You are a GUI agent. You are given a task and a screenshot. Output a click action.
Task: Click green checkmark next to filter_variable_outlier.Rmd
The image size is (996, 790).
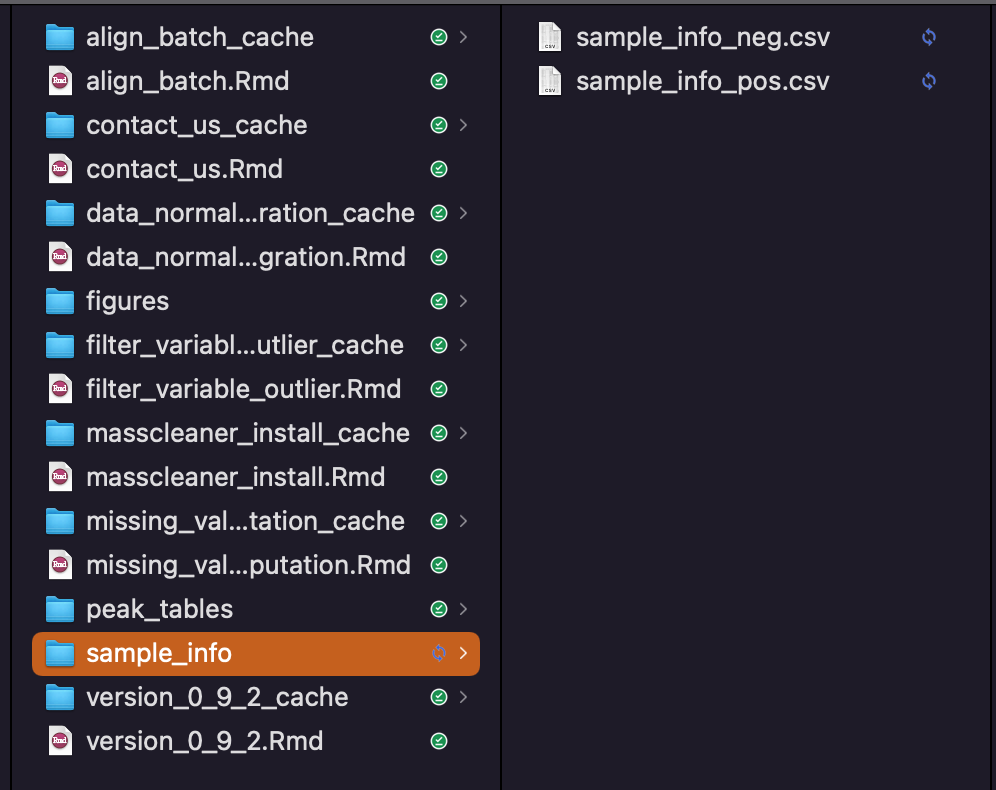[x=439, y=389]
